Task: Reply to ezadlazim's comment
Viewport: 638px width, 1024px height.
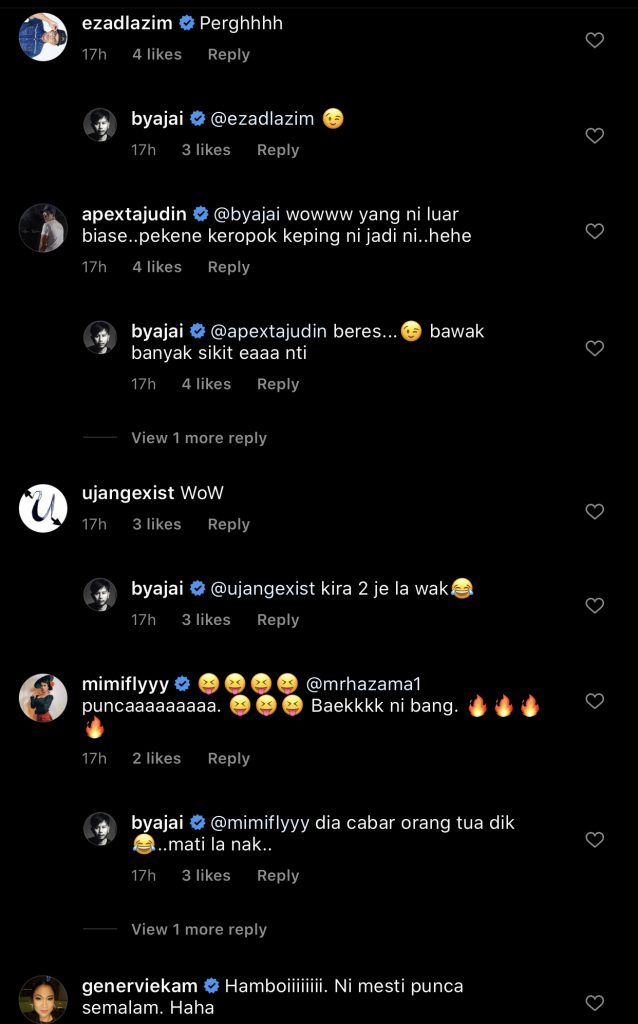Action: click(x=228, y=55)
